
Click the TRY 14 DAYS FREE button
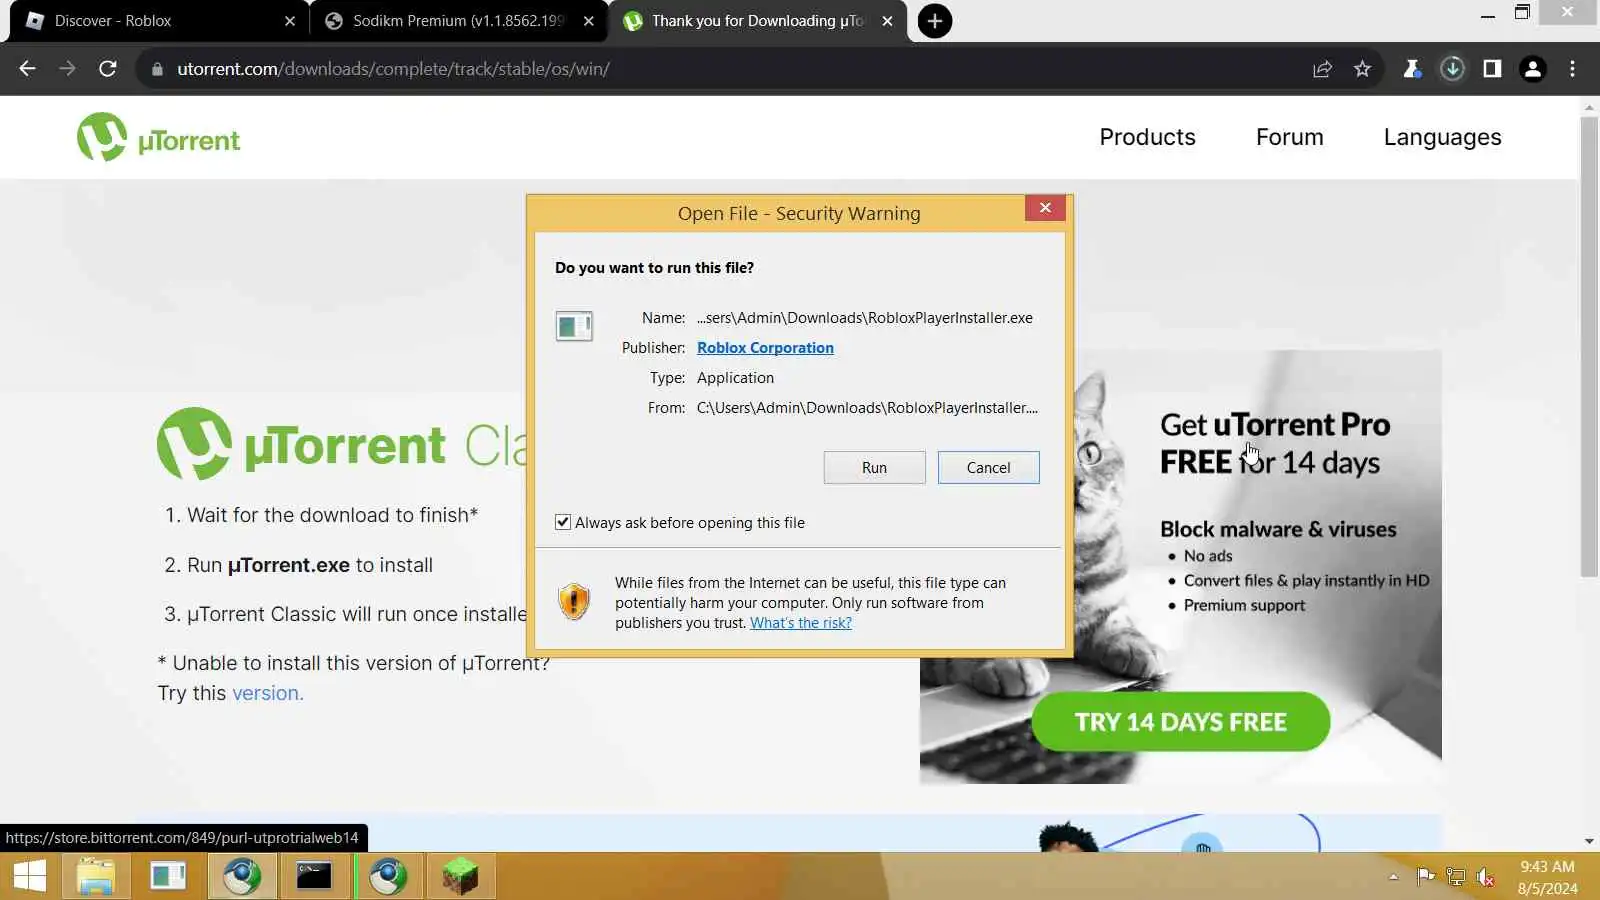pyautogui.click(x=1180, y=722)
